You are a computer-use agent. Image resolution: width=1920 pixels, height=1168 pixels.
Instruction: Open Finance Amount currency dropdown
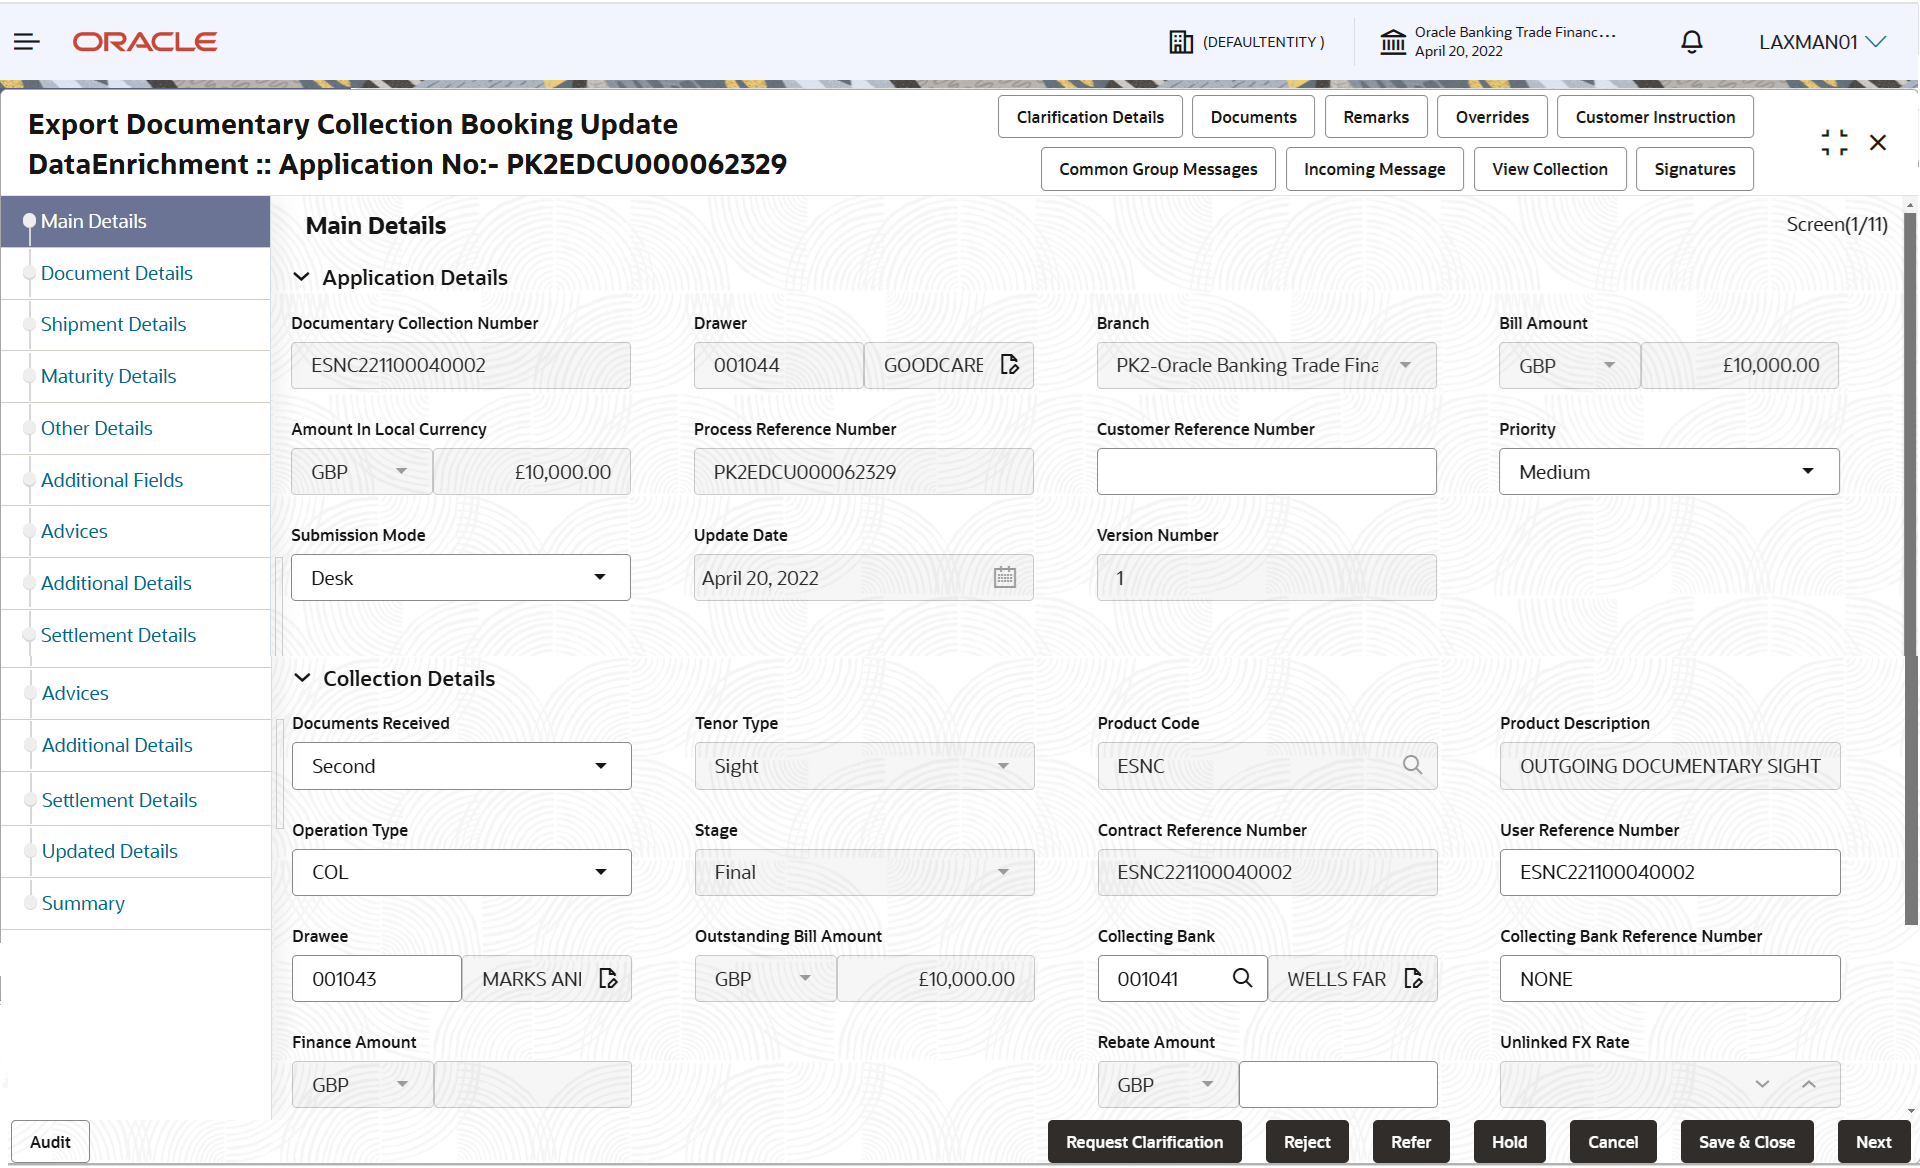[x=362, y=1085]
